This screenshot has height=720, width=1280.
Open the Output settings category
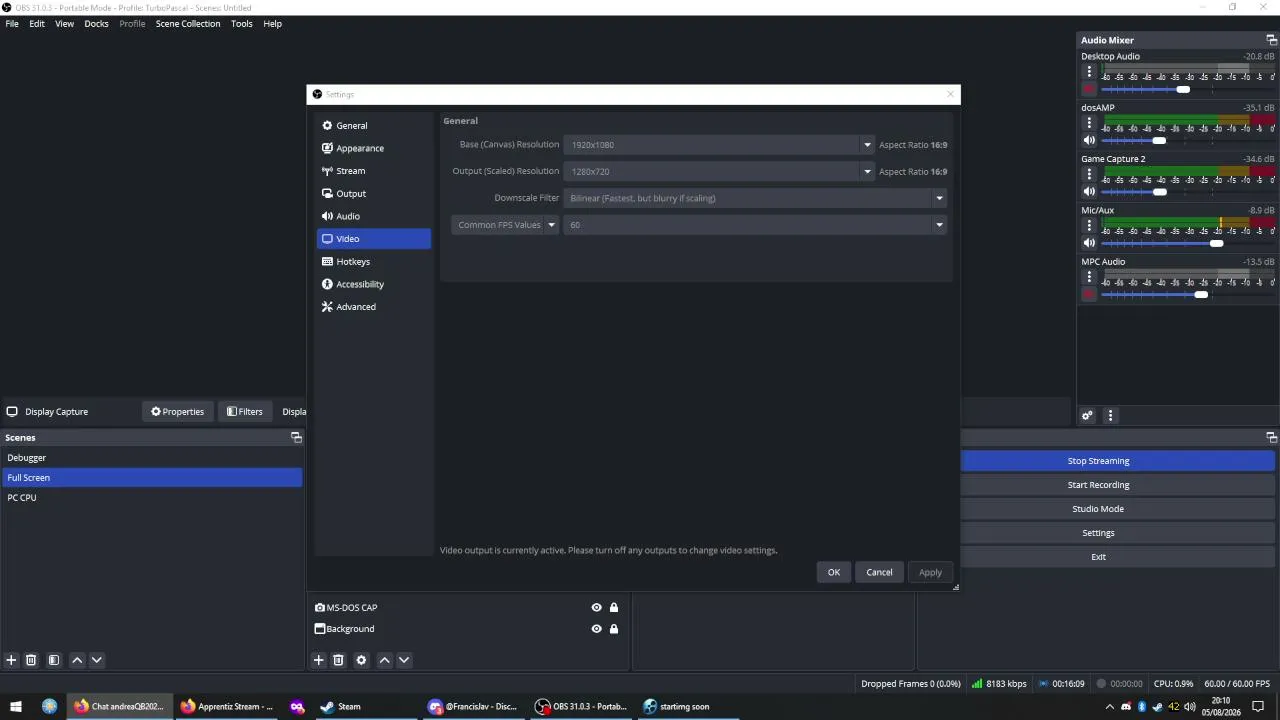pyautogui.click(x=373, y=194)
